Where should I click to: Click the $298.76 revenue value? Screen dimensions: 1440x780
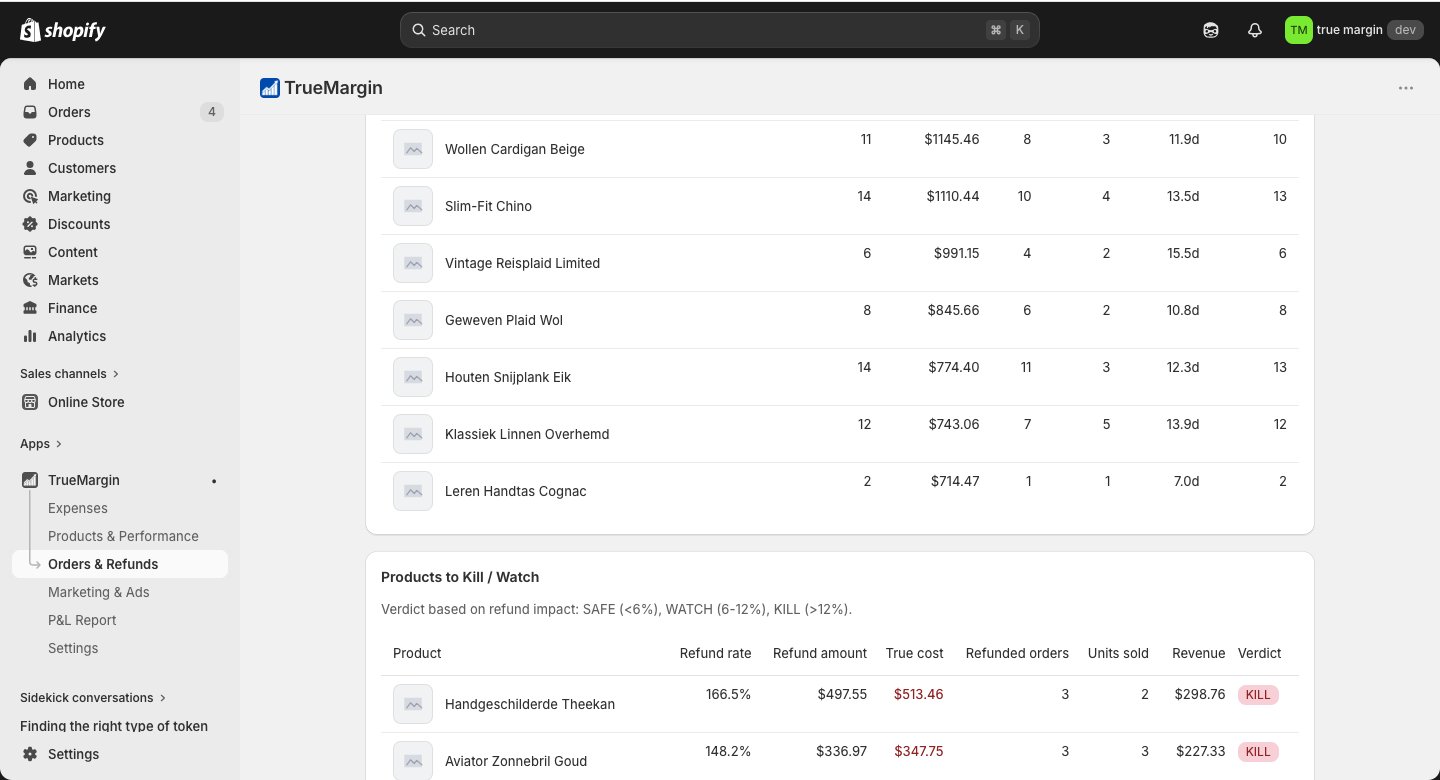coord(1200,694)
